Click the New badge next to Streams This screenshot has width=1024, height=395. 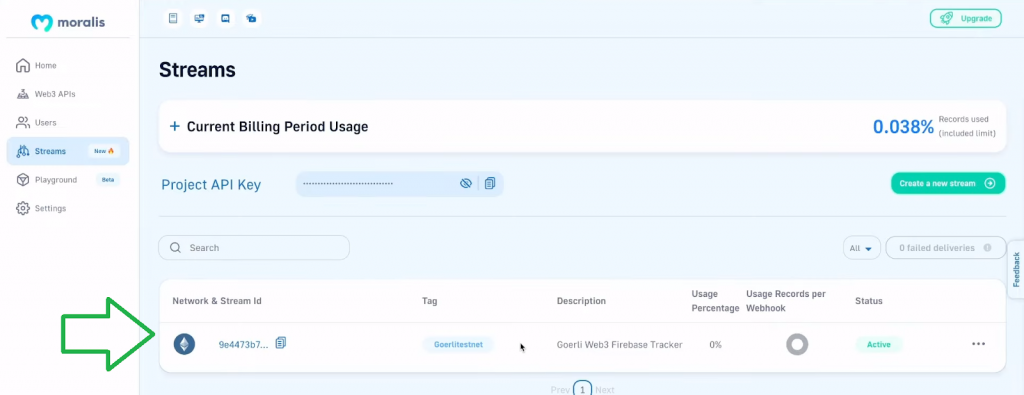coord(104,151)
